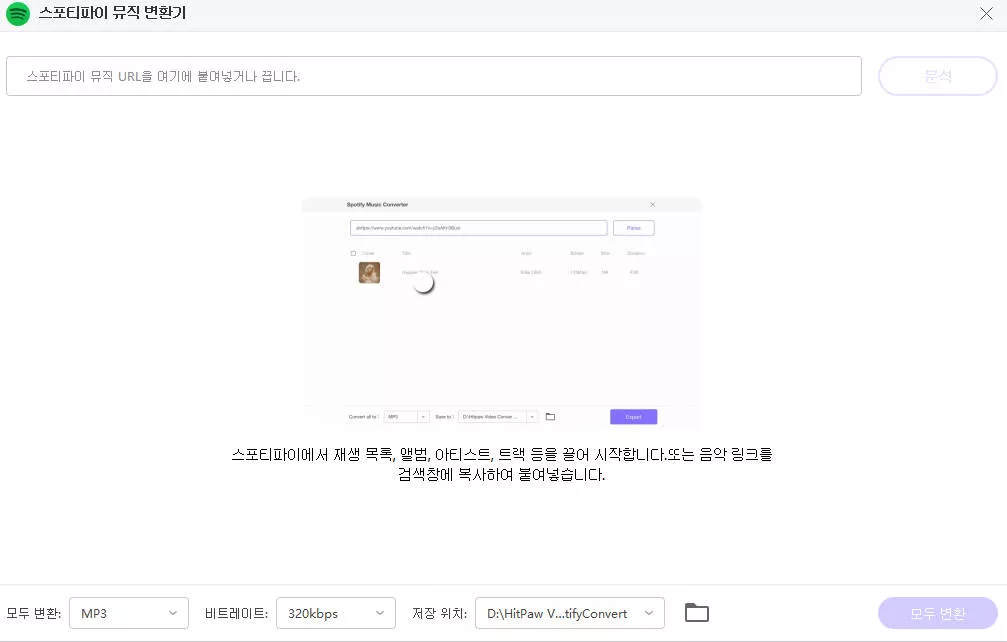Click the tutorial preview illustration image

(502, 313)
